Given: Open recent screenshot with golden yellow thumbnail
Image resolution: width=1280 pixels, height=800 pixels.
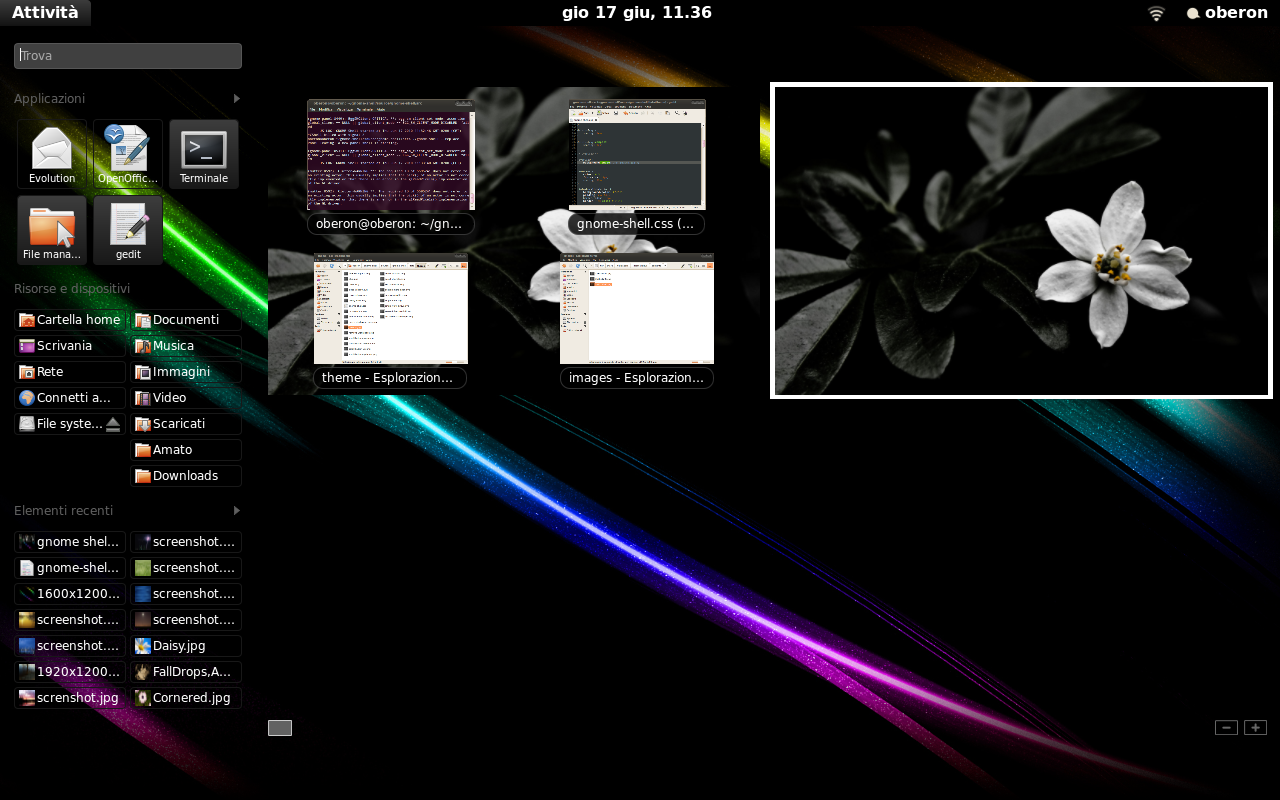Looking at the screenshot, I should coord(70,620).
